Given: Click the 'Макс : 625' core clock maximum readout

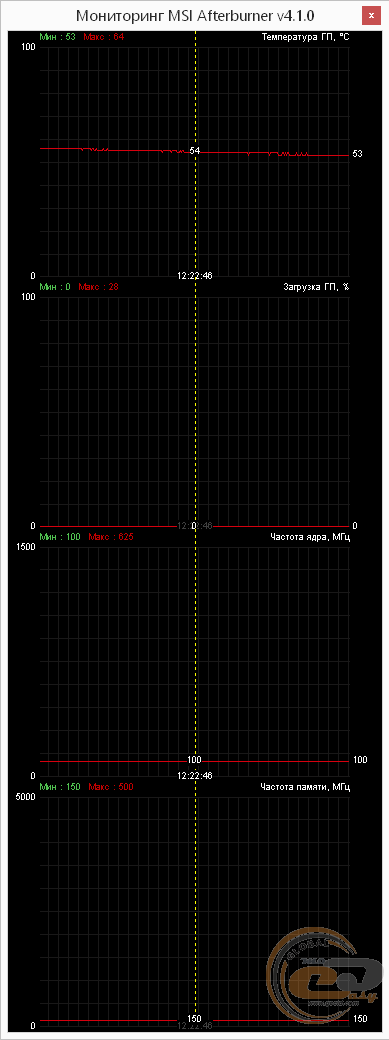Looking at the screenshot, I should click(111, 537).
